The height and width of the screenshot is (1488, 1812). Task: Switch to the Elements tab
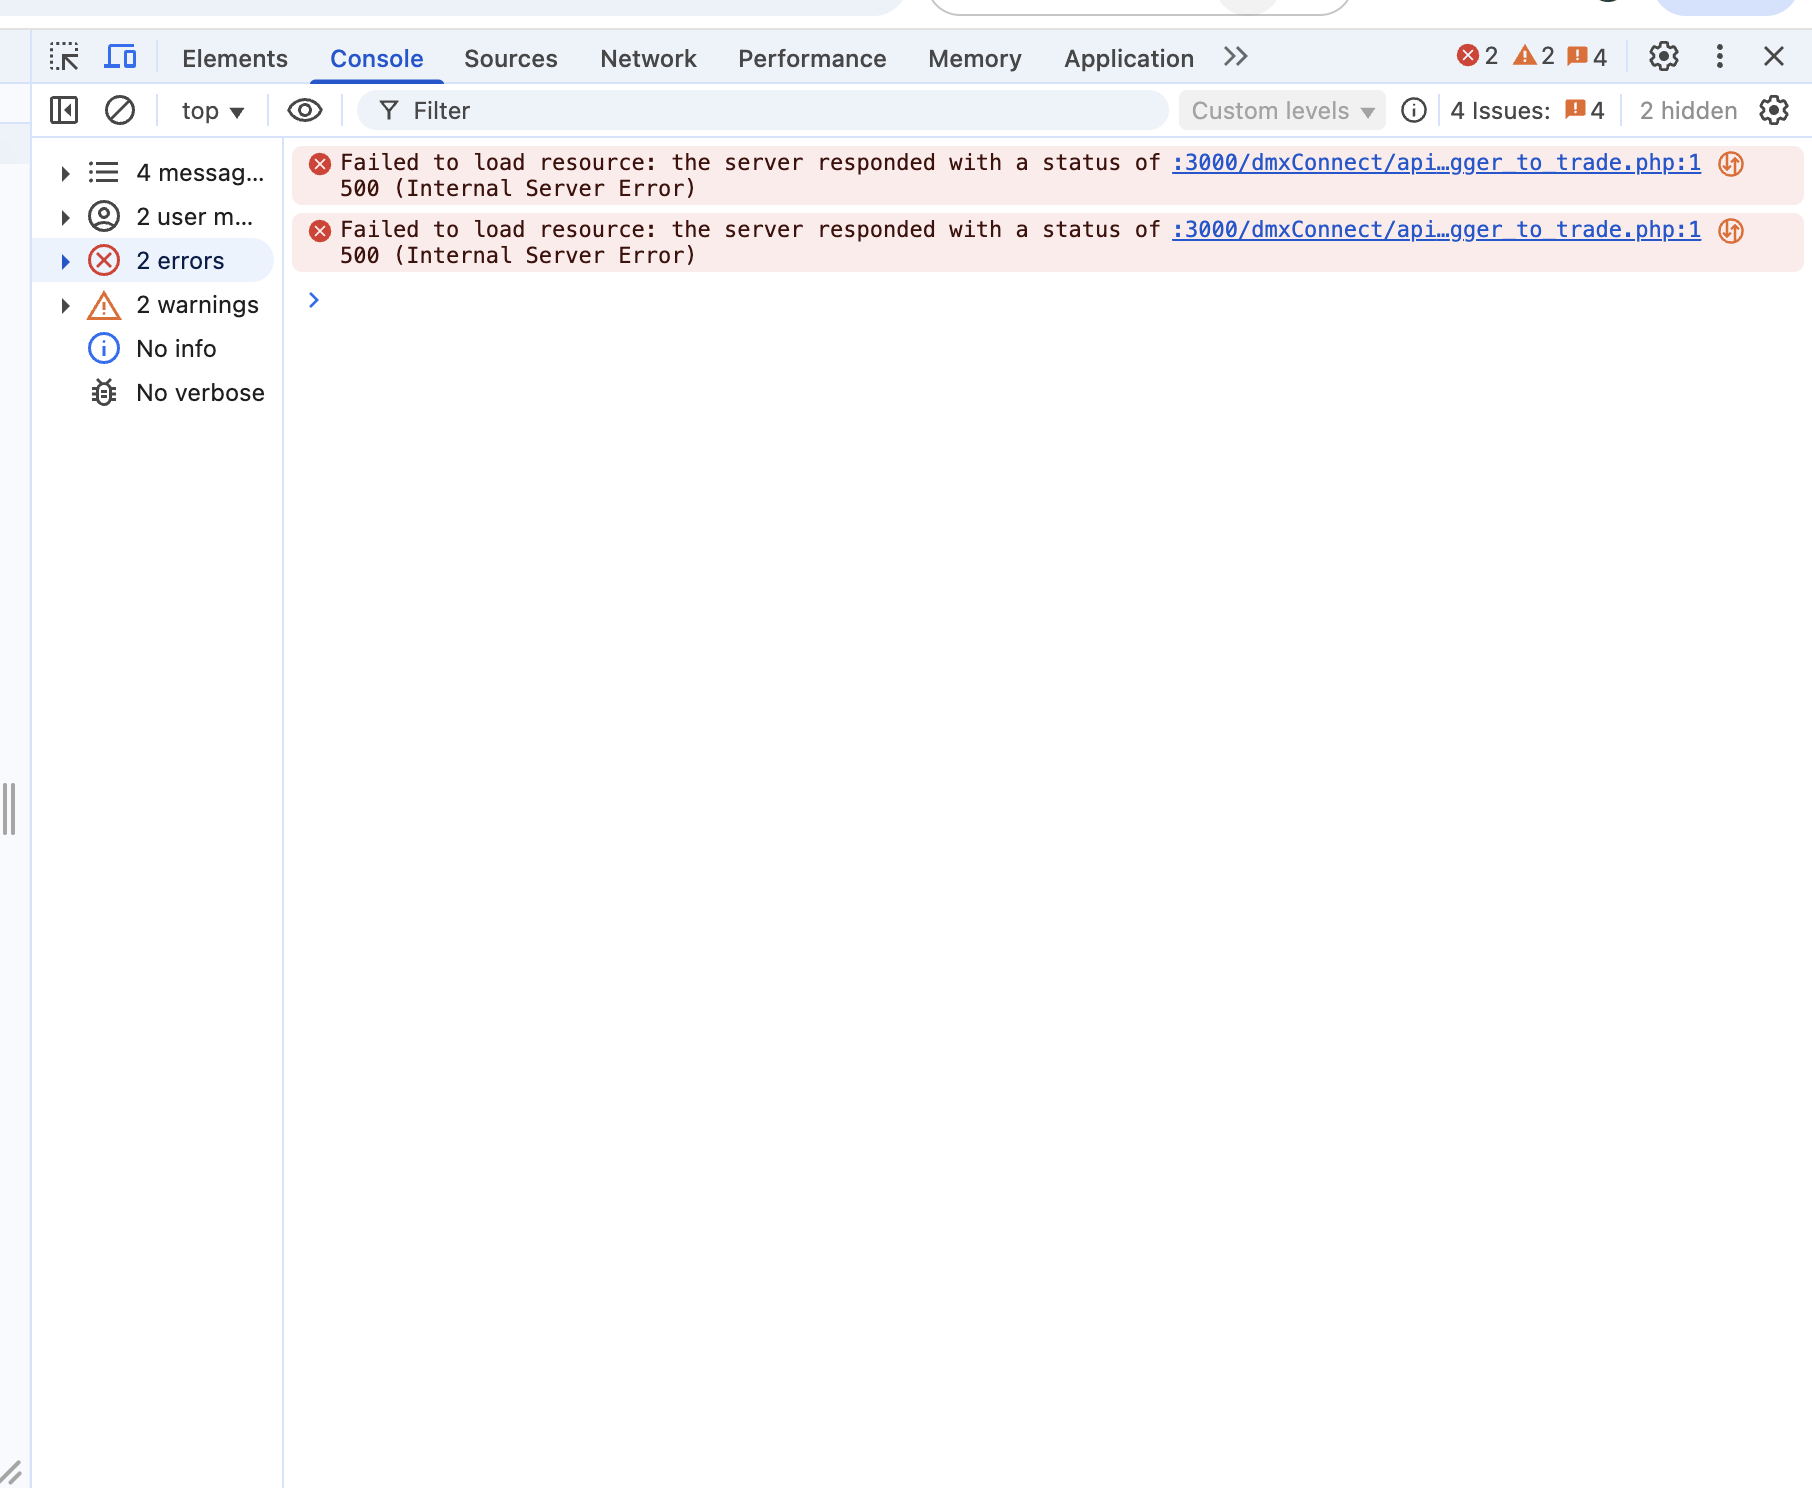pyautogui.click(x=234, y=59)
